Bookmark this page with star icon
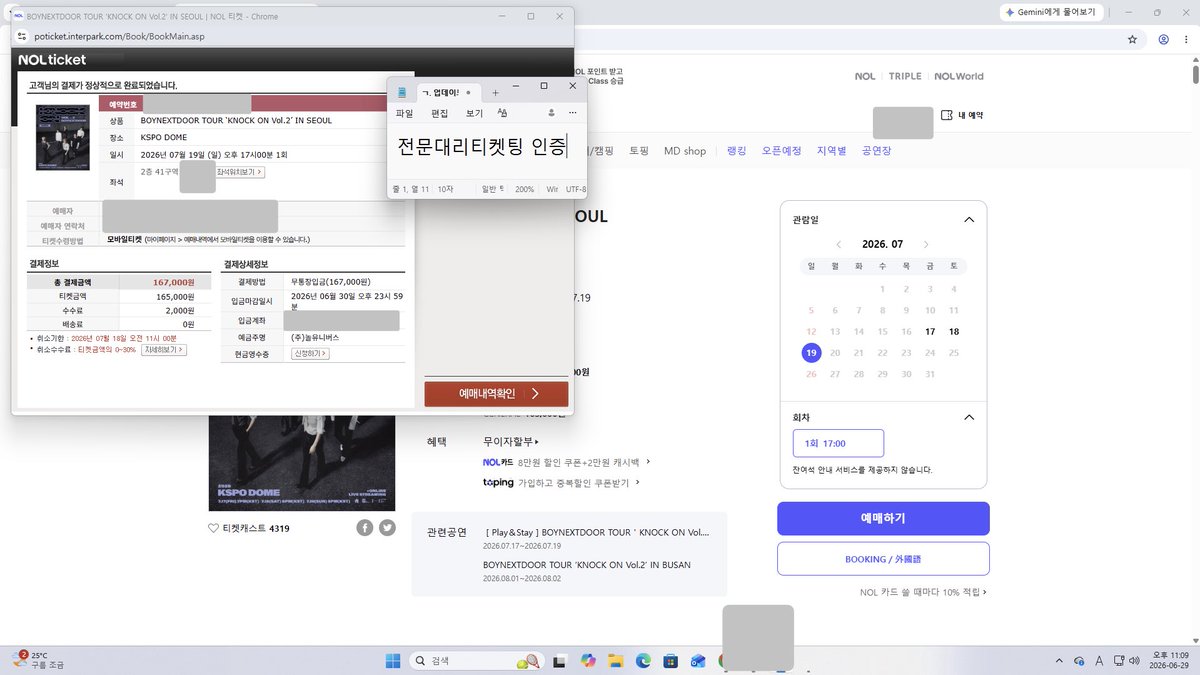Image resolution: width=1200 pixels, height=675 pixels. (1132, 39)
